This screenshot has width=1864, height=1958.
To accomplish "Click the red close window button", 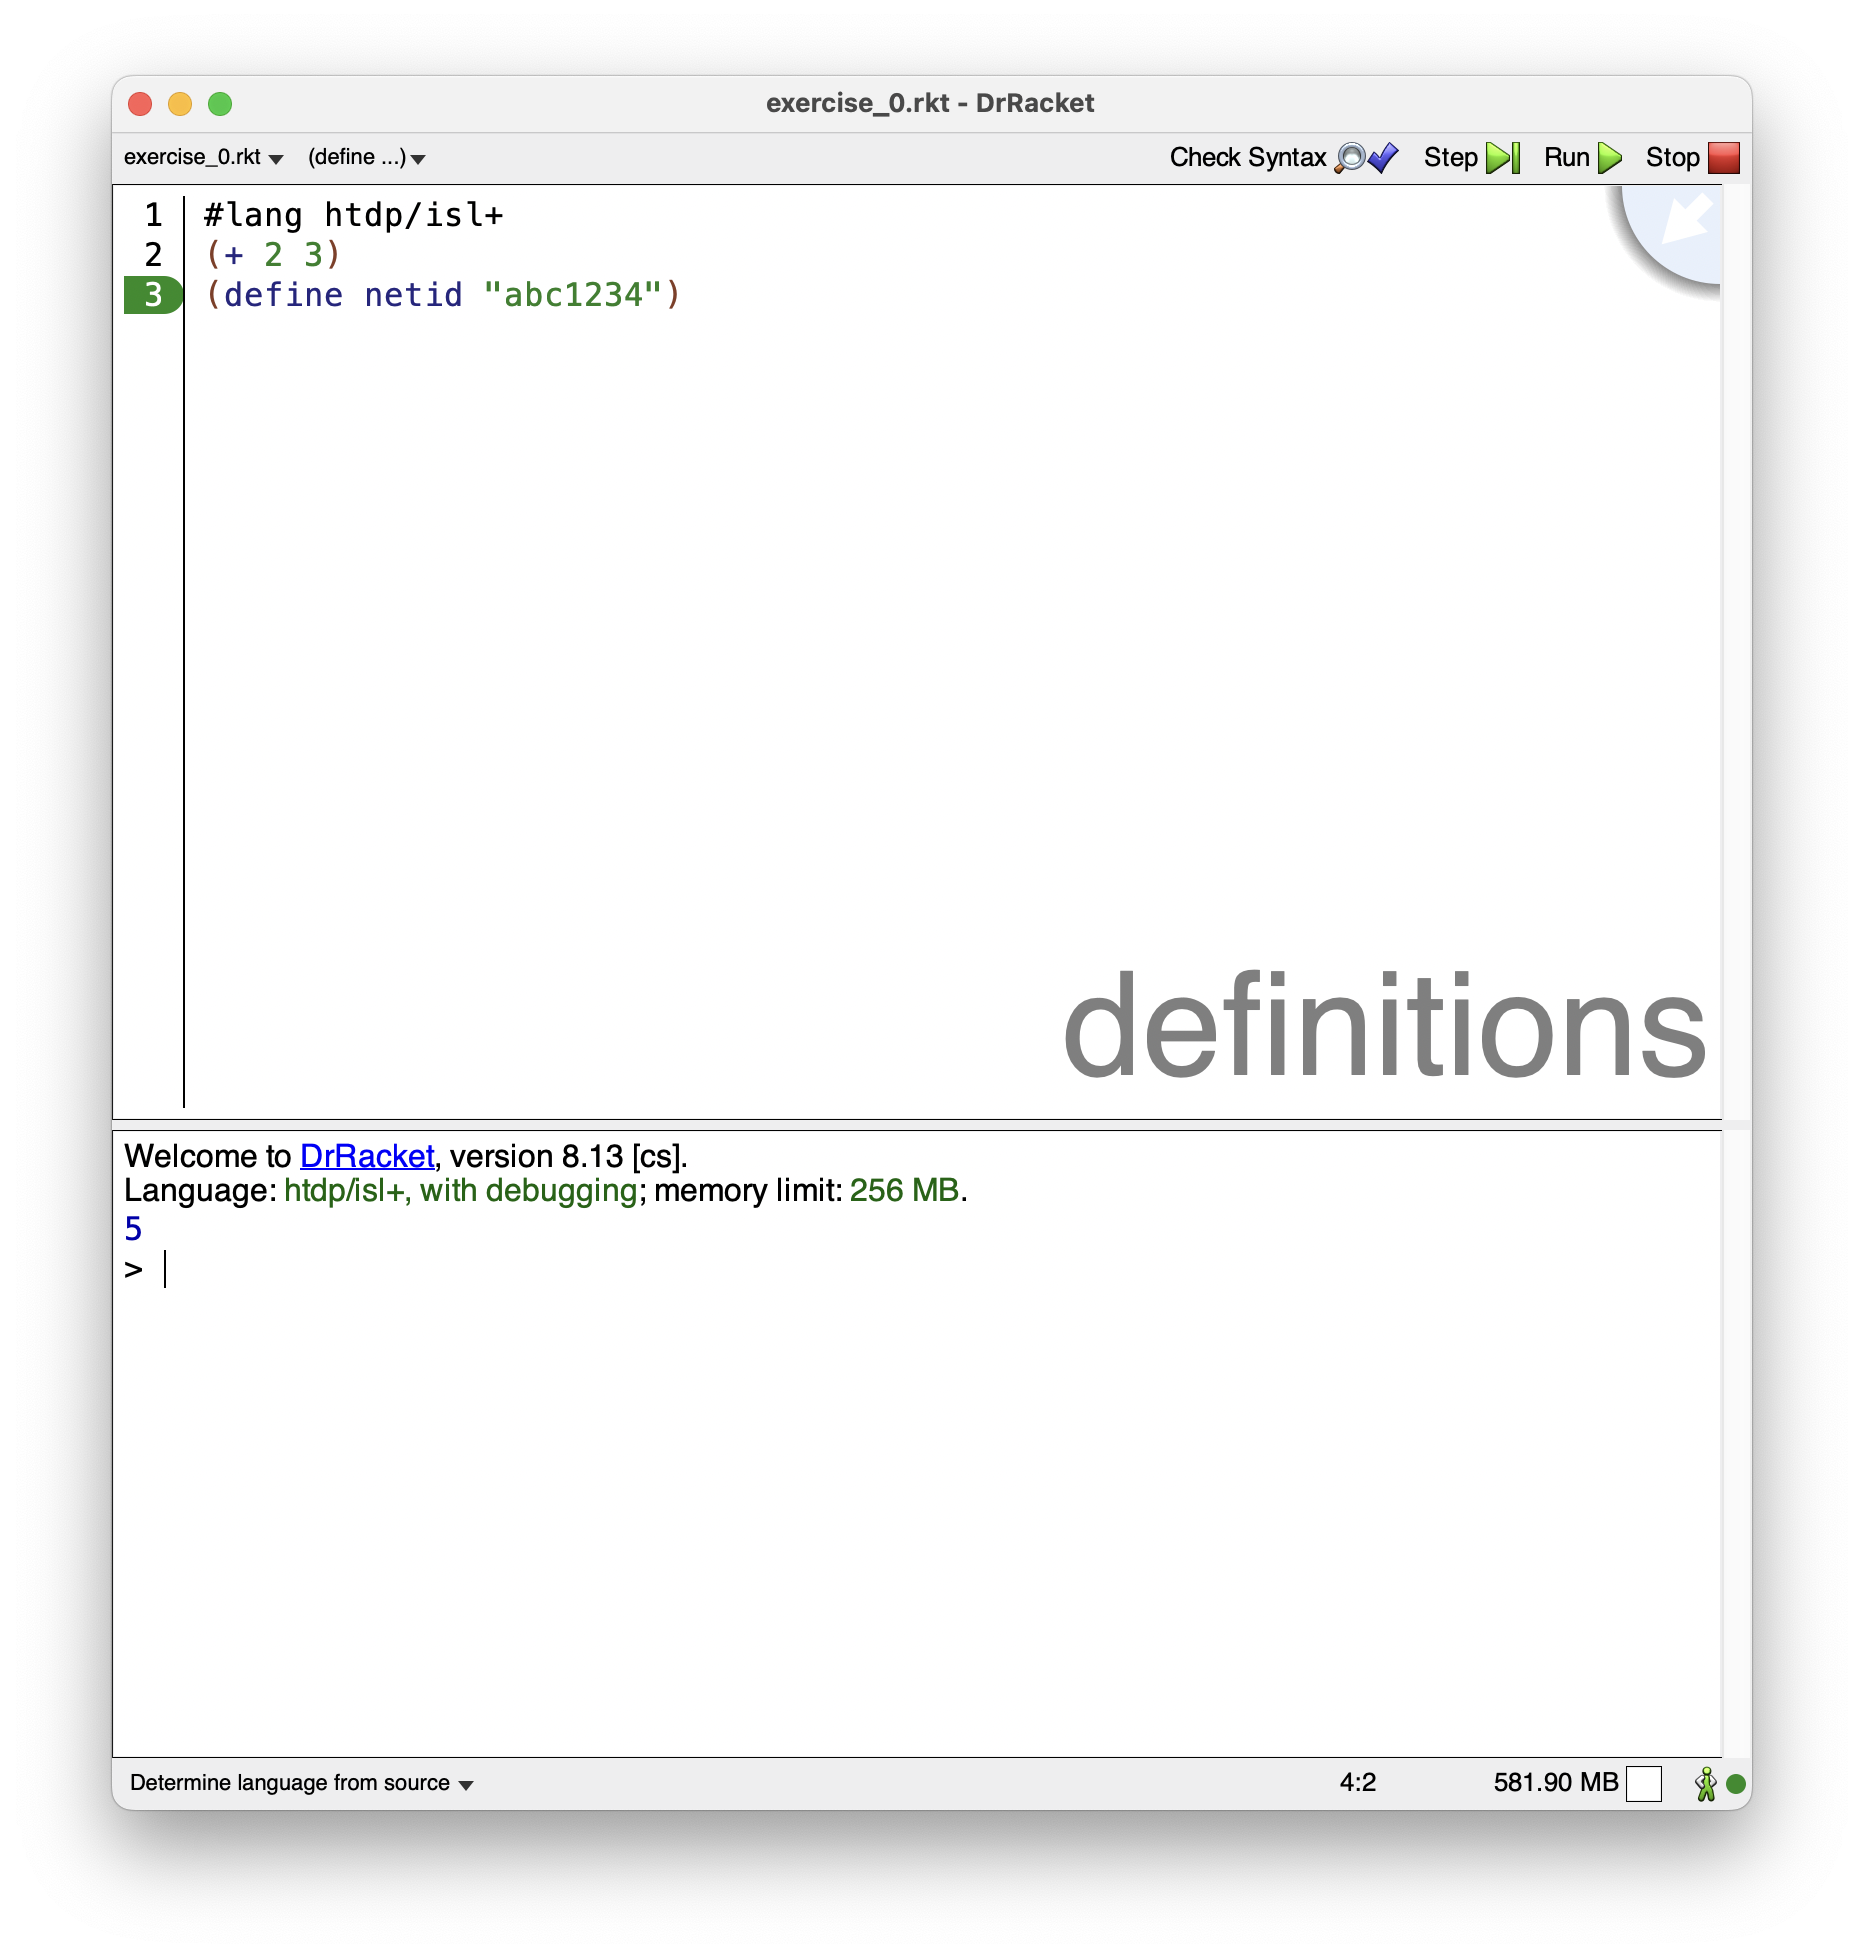I will point(140,104).
